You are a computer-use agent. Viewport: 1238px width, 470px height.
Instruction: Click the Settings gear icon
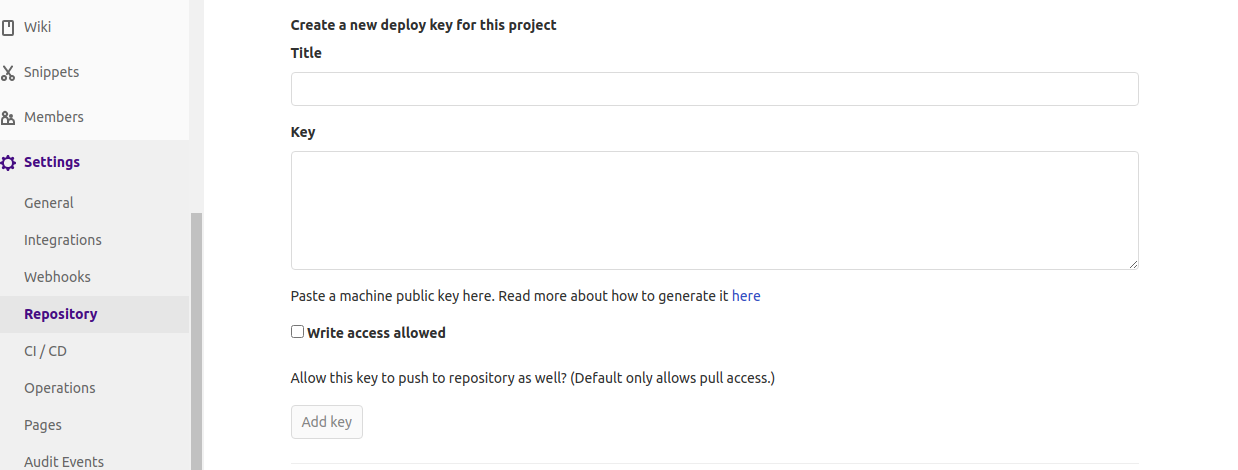pos(8,162)
